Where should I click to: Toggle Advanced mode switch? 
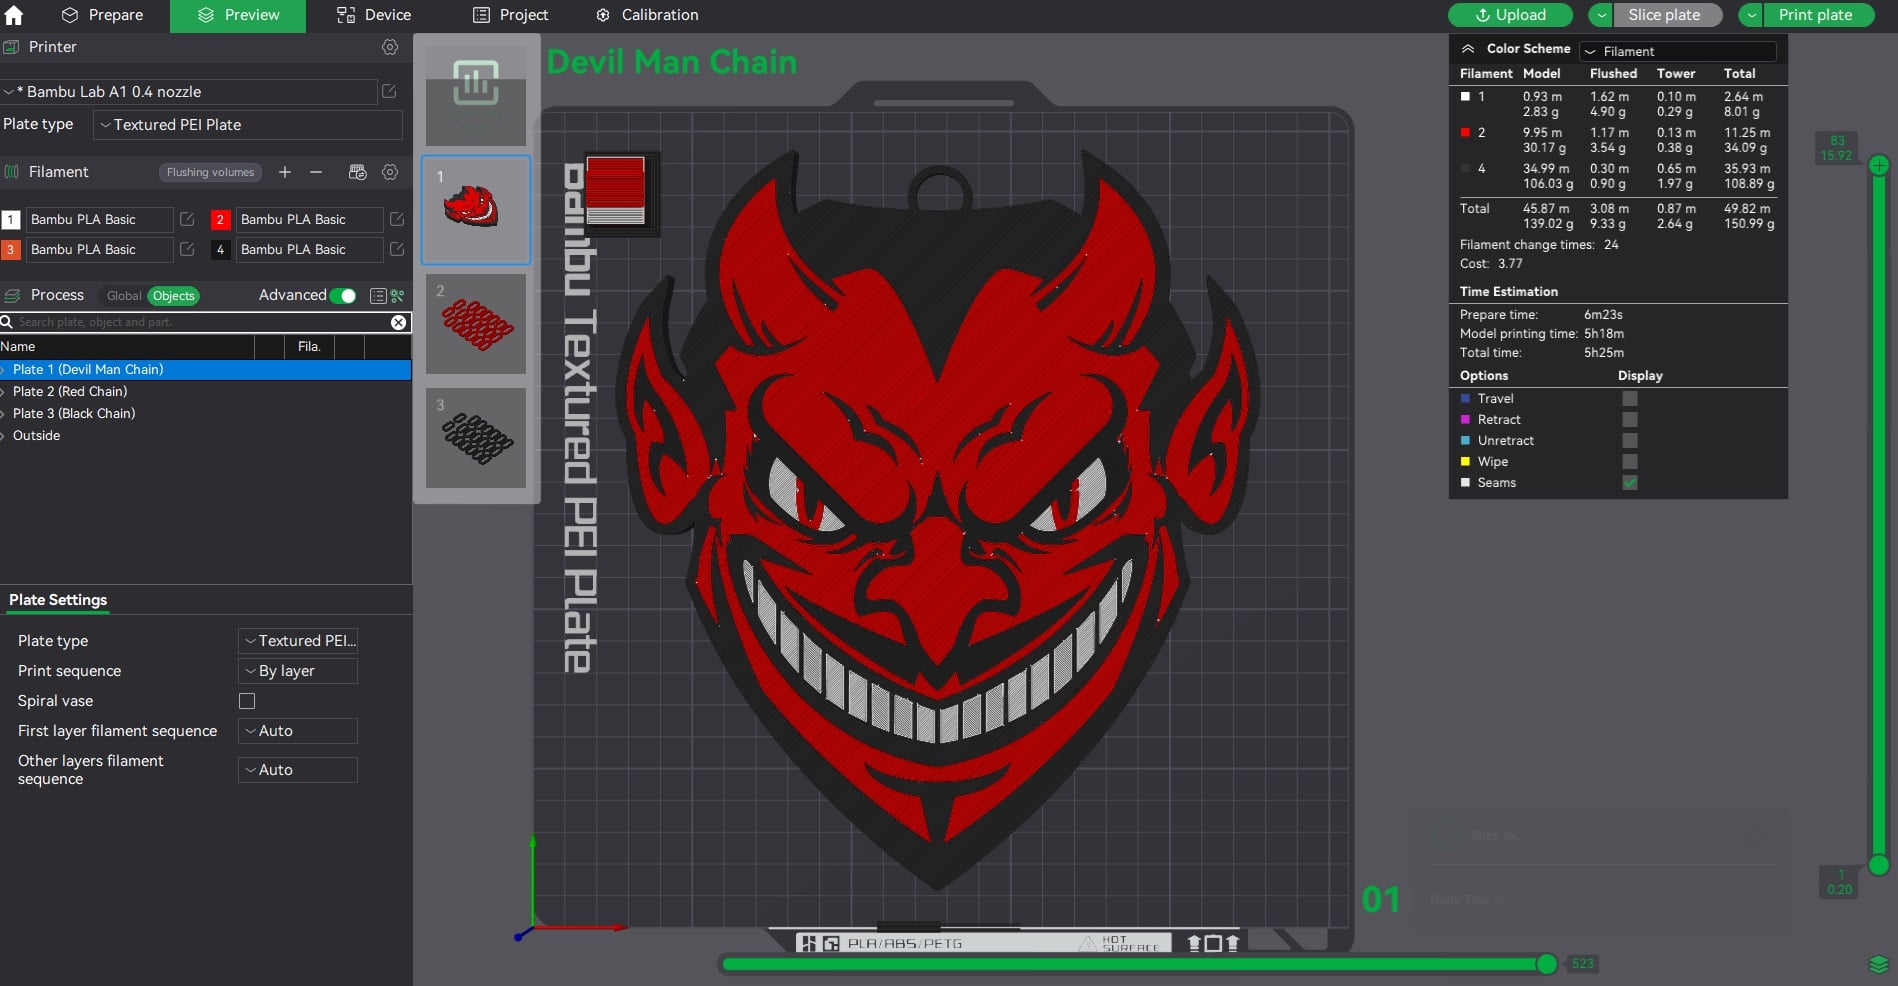click(343, 296)
